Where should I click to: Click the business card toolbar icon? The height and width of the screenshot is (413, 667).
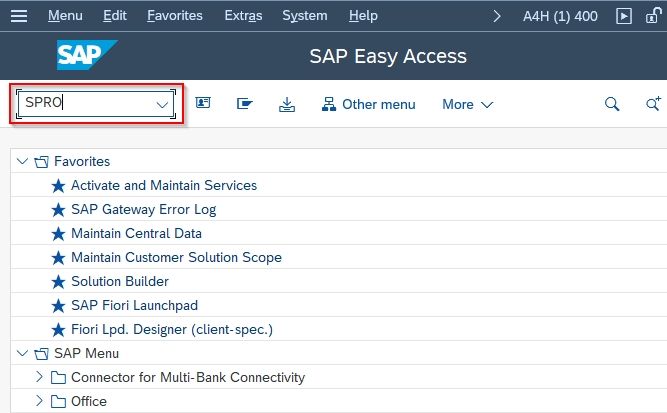203,103
